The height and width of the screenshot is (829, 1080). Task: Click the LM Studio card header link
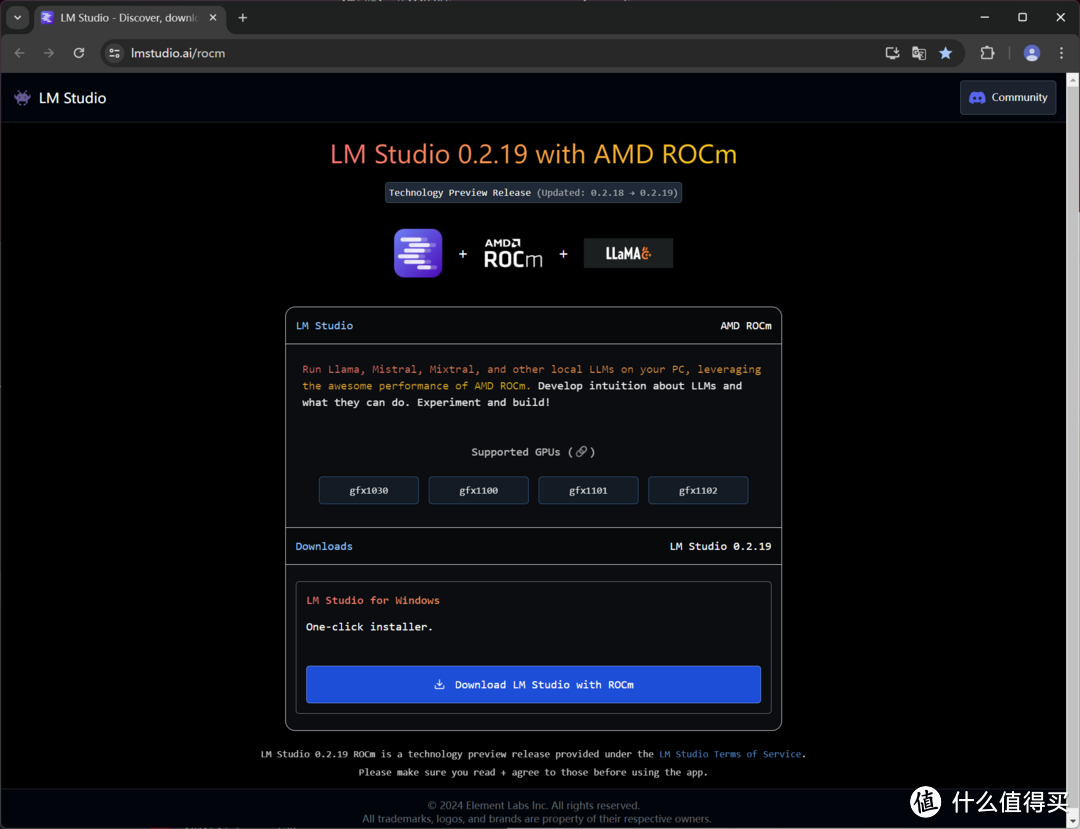point(324,326)
